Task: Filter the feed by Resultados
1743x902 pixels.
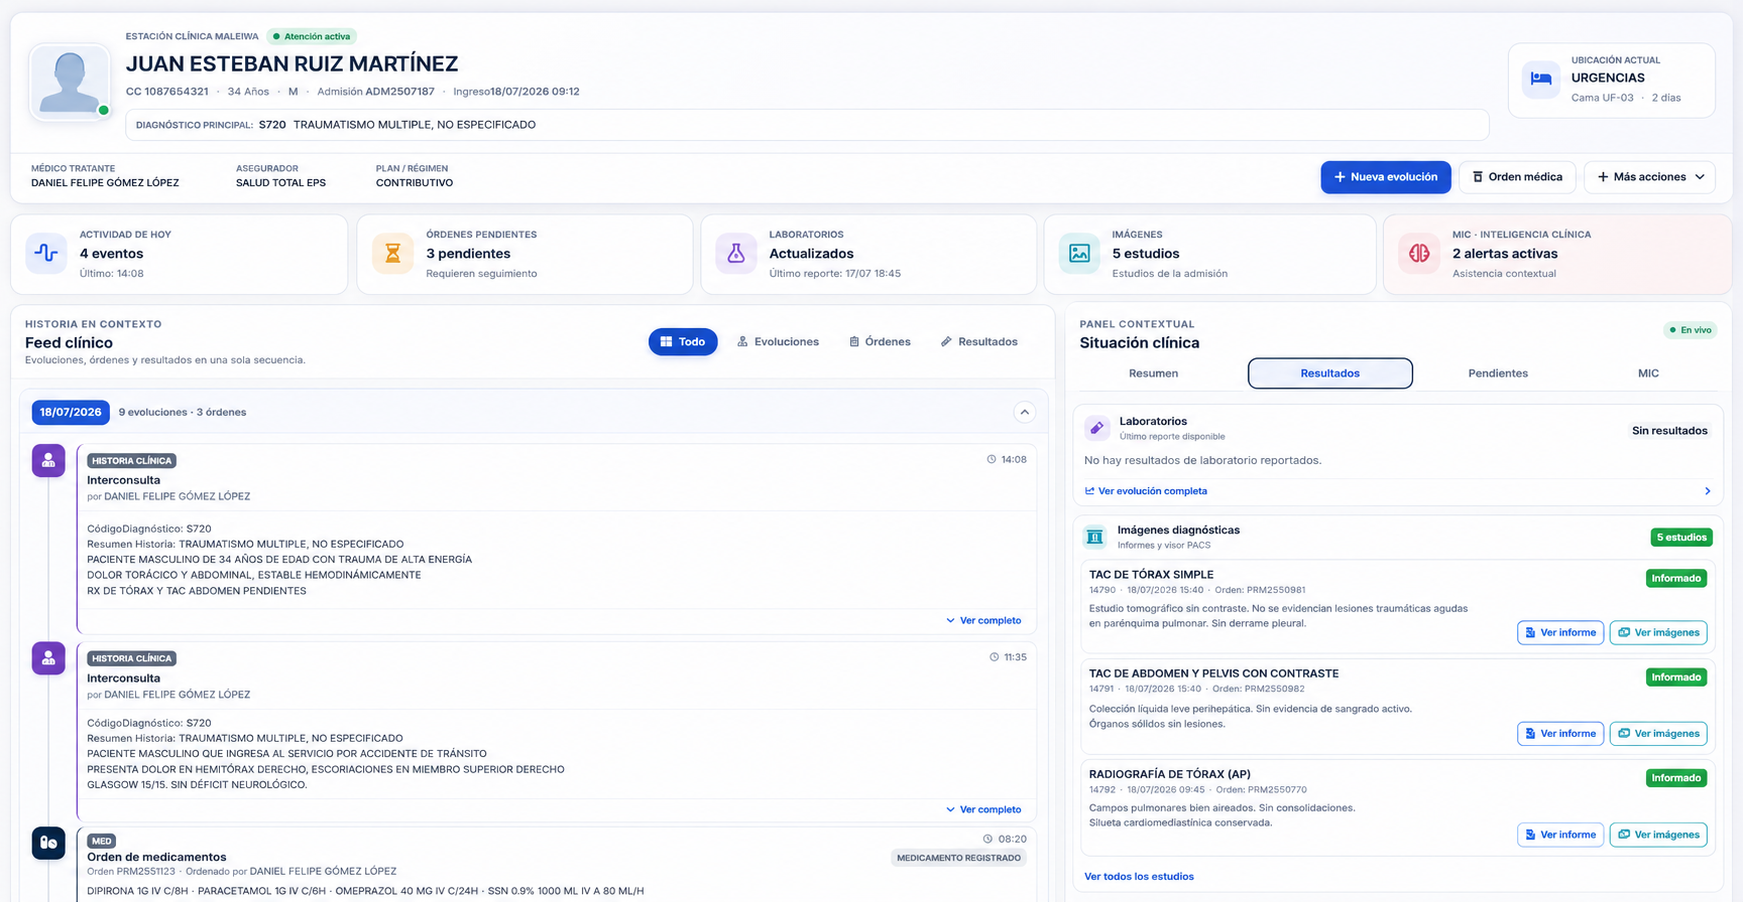Action: [x=979, y=342]
